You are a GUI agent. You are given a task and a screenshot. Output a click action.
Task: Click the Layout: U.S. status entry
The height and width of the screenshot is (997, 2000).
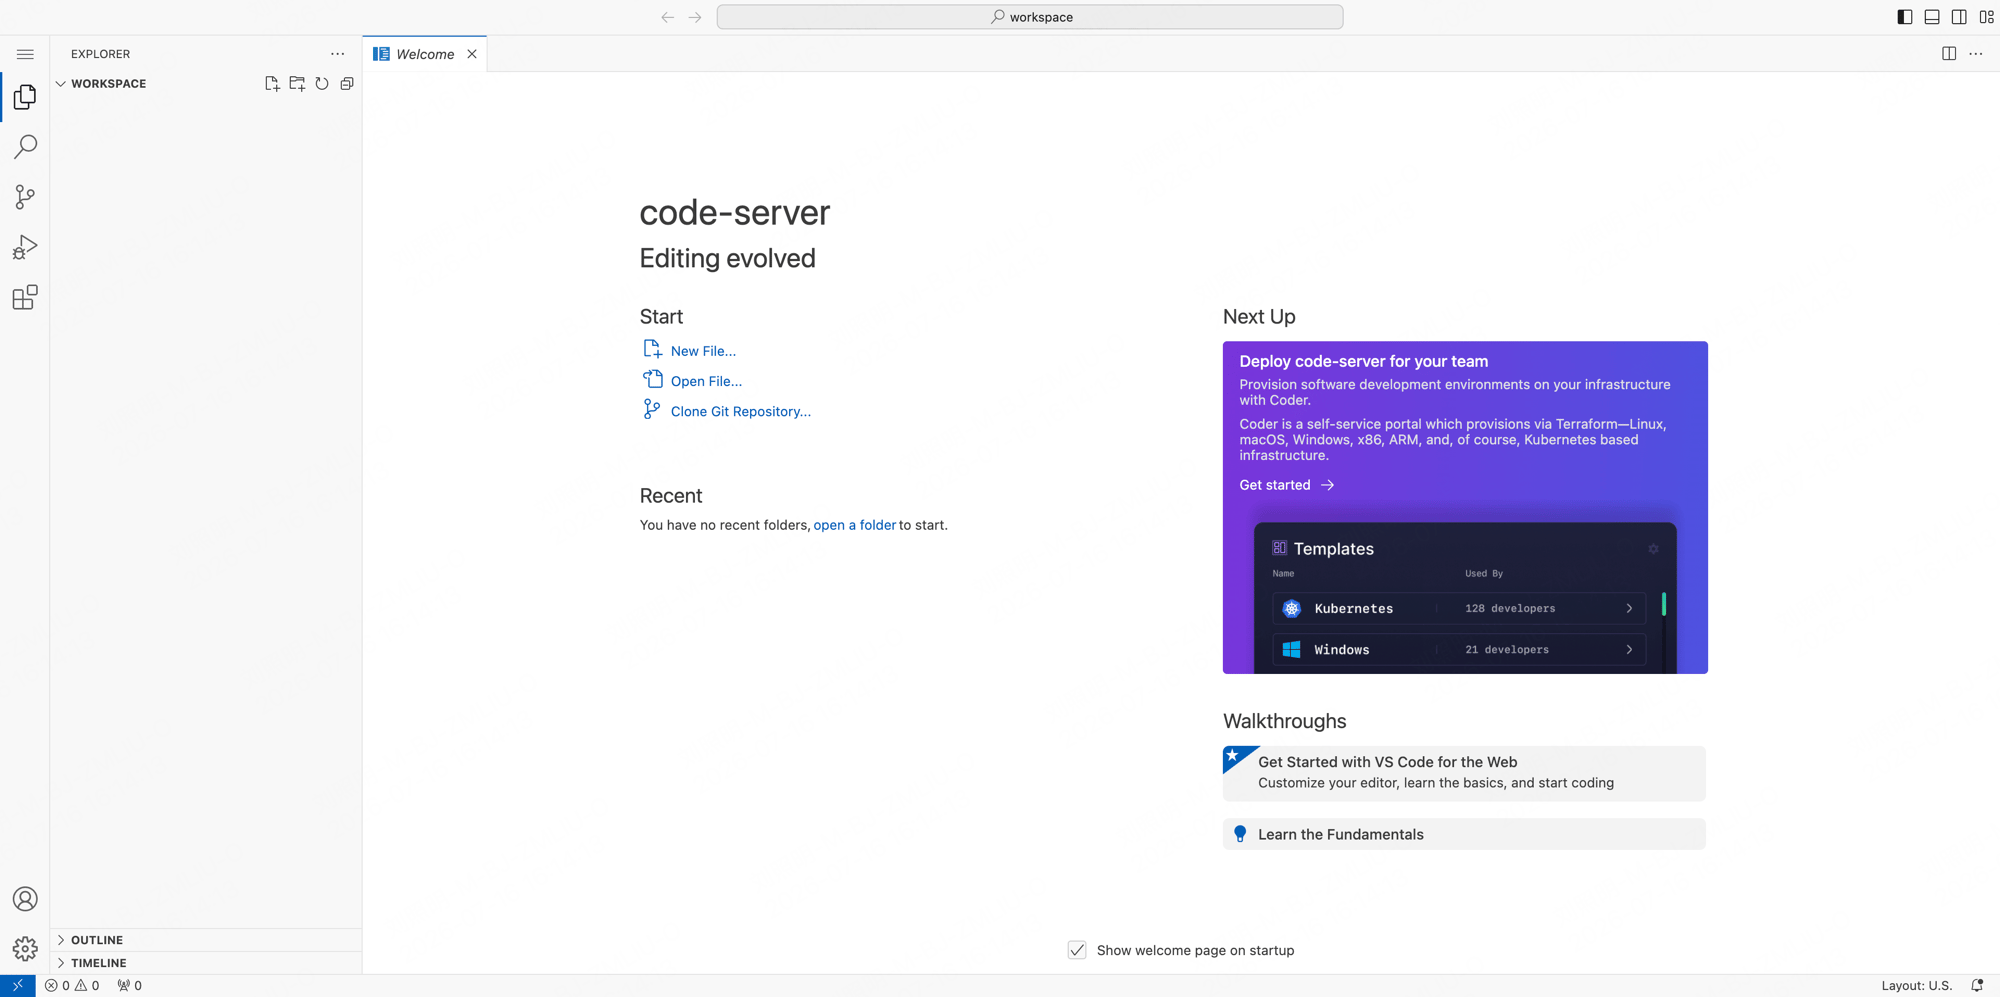point(1916,986)
